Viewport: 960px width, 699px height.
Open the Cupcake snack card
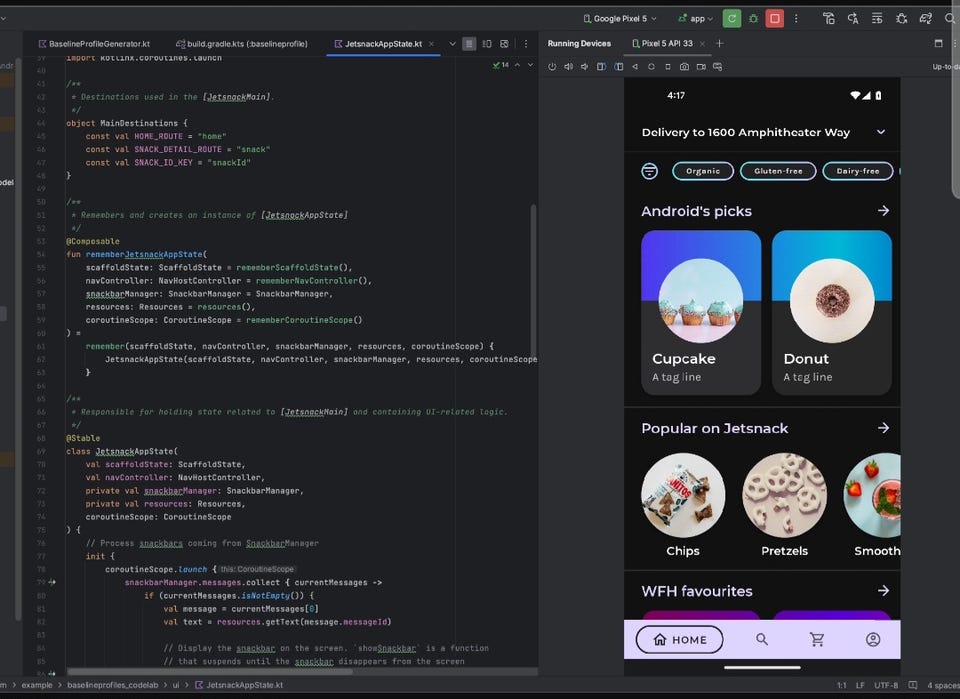[x=701, y=312]
